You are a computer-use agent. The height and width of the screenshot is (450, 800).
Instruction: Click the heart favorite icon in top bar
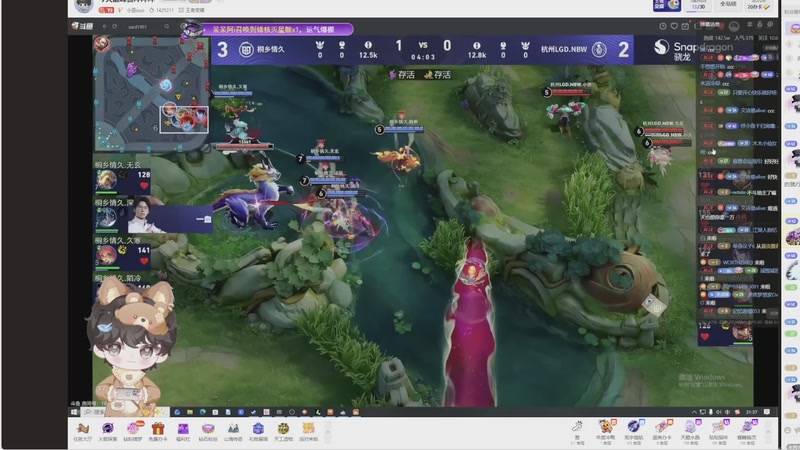pyautogui.click(x=674, y=26)
